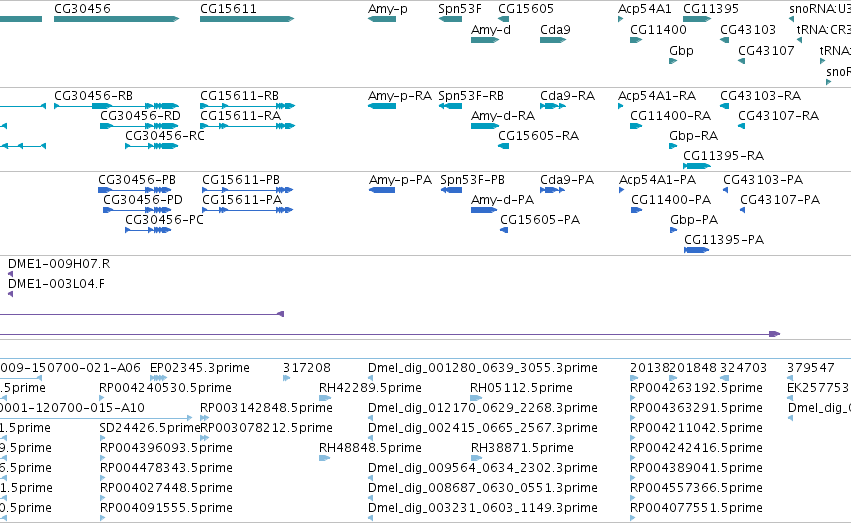Open the Acp54A1-RA transcript label
The height and width of the screenshot is (523, 851).
[657, 95]
